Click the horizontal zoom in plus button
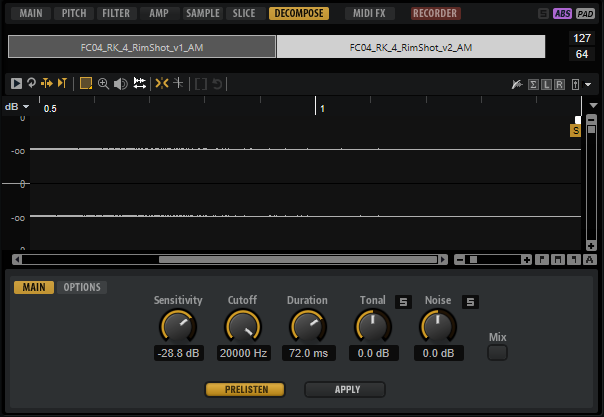 coord(527,260)
